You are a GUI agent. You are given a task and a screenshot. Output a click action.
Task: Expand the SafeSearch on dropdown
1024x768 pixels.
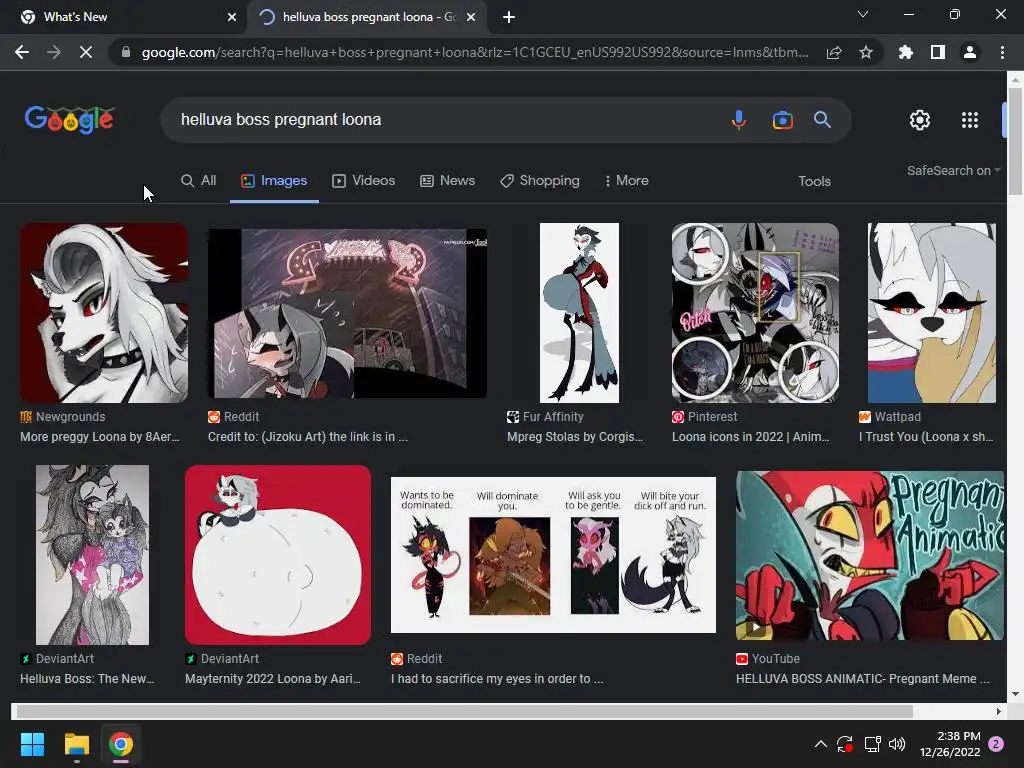[x=953, y=170]
